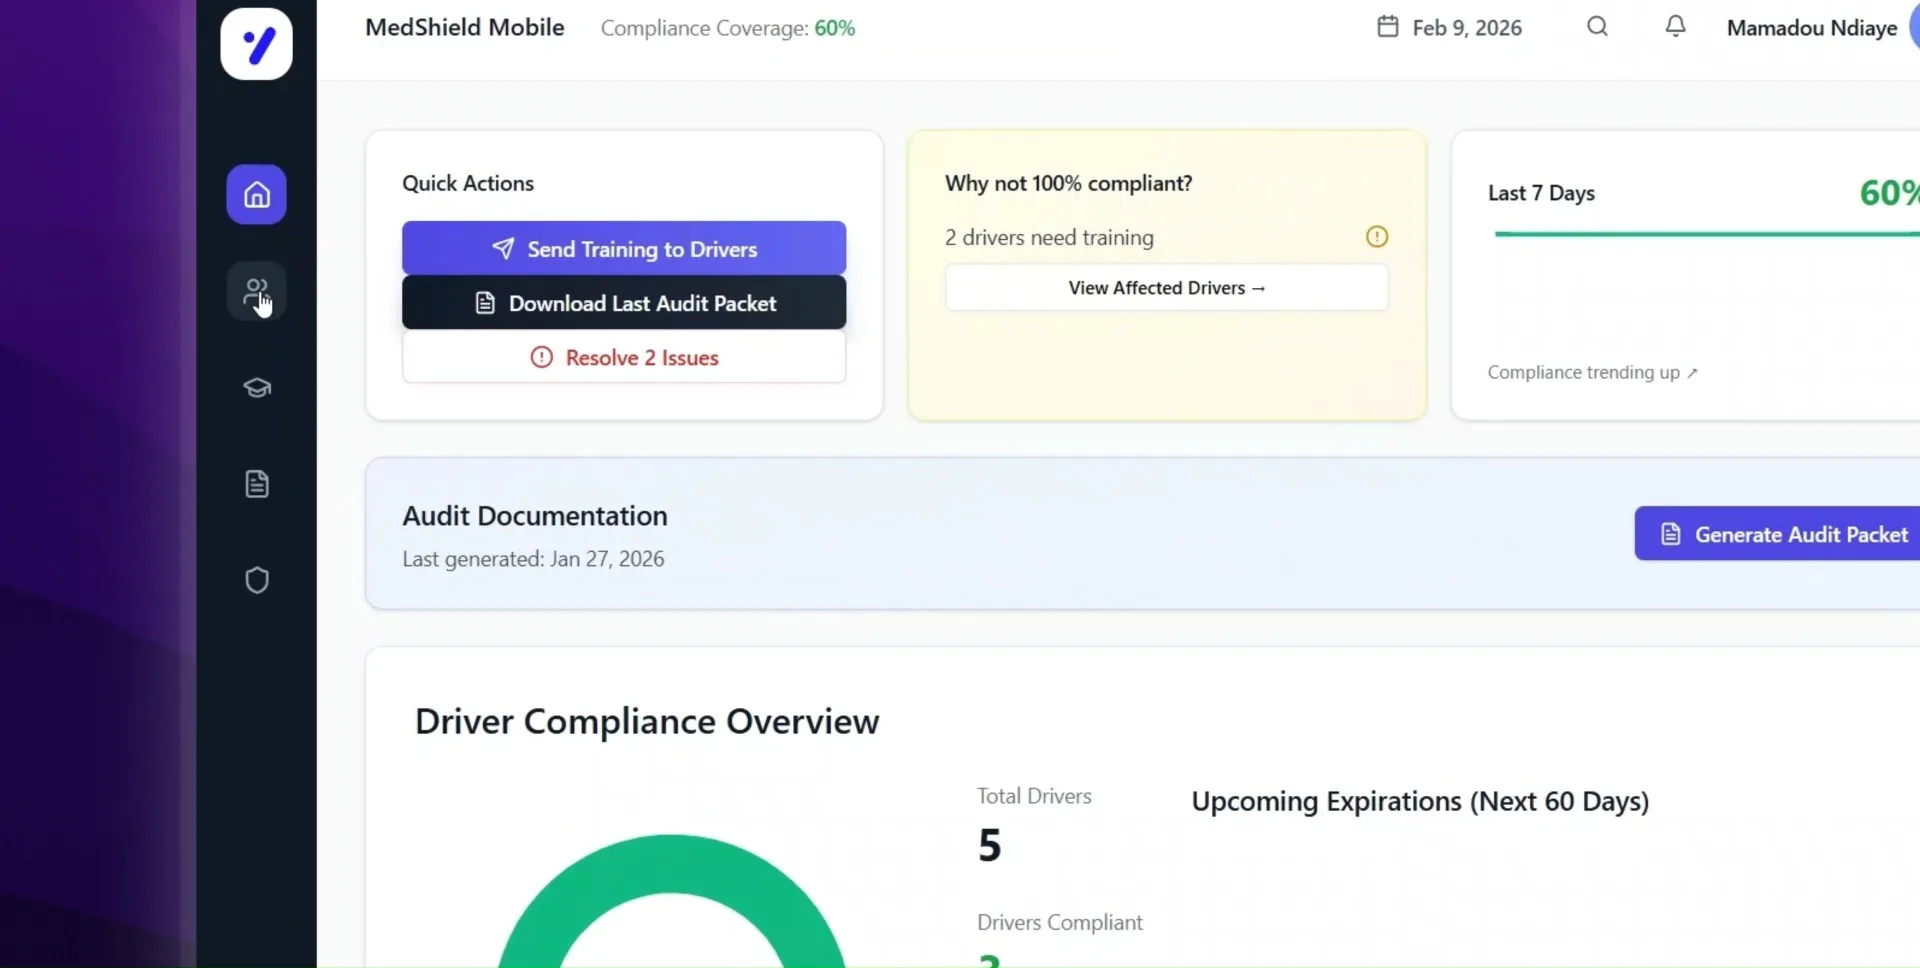This screenshot has height=968, width=1920.
Task: Click the Drivers Compliant label
Action: click(x=1060, y=922)
